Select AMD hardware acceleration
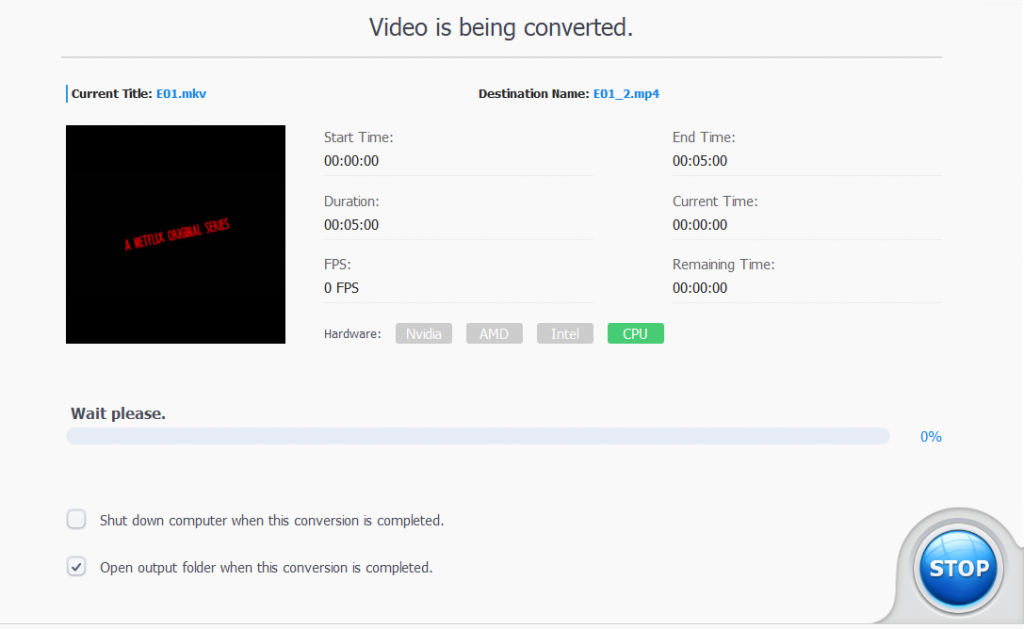The image size is (1024, 629). (x=494, y=334)
